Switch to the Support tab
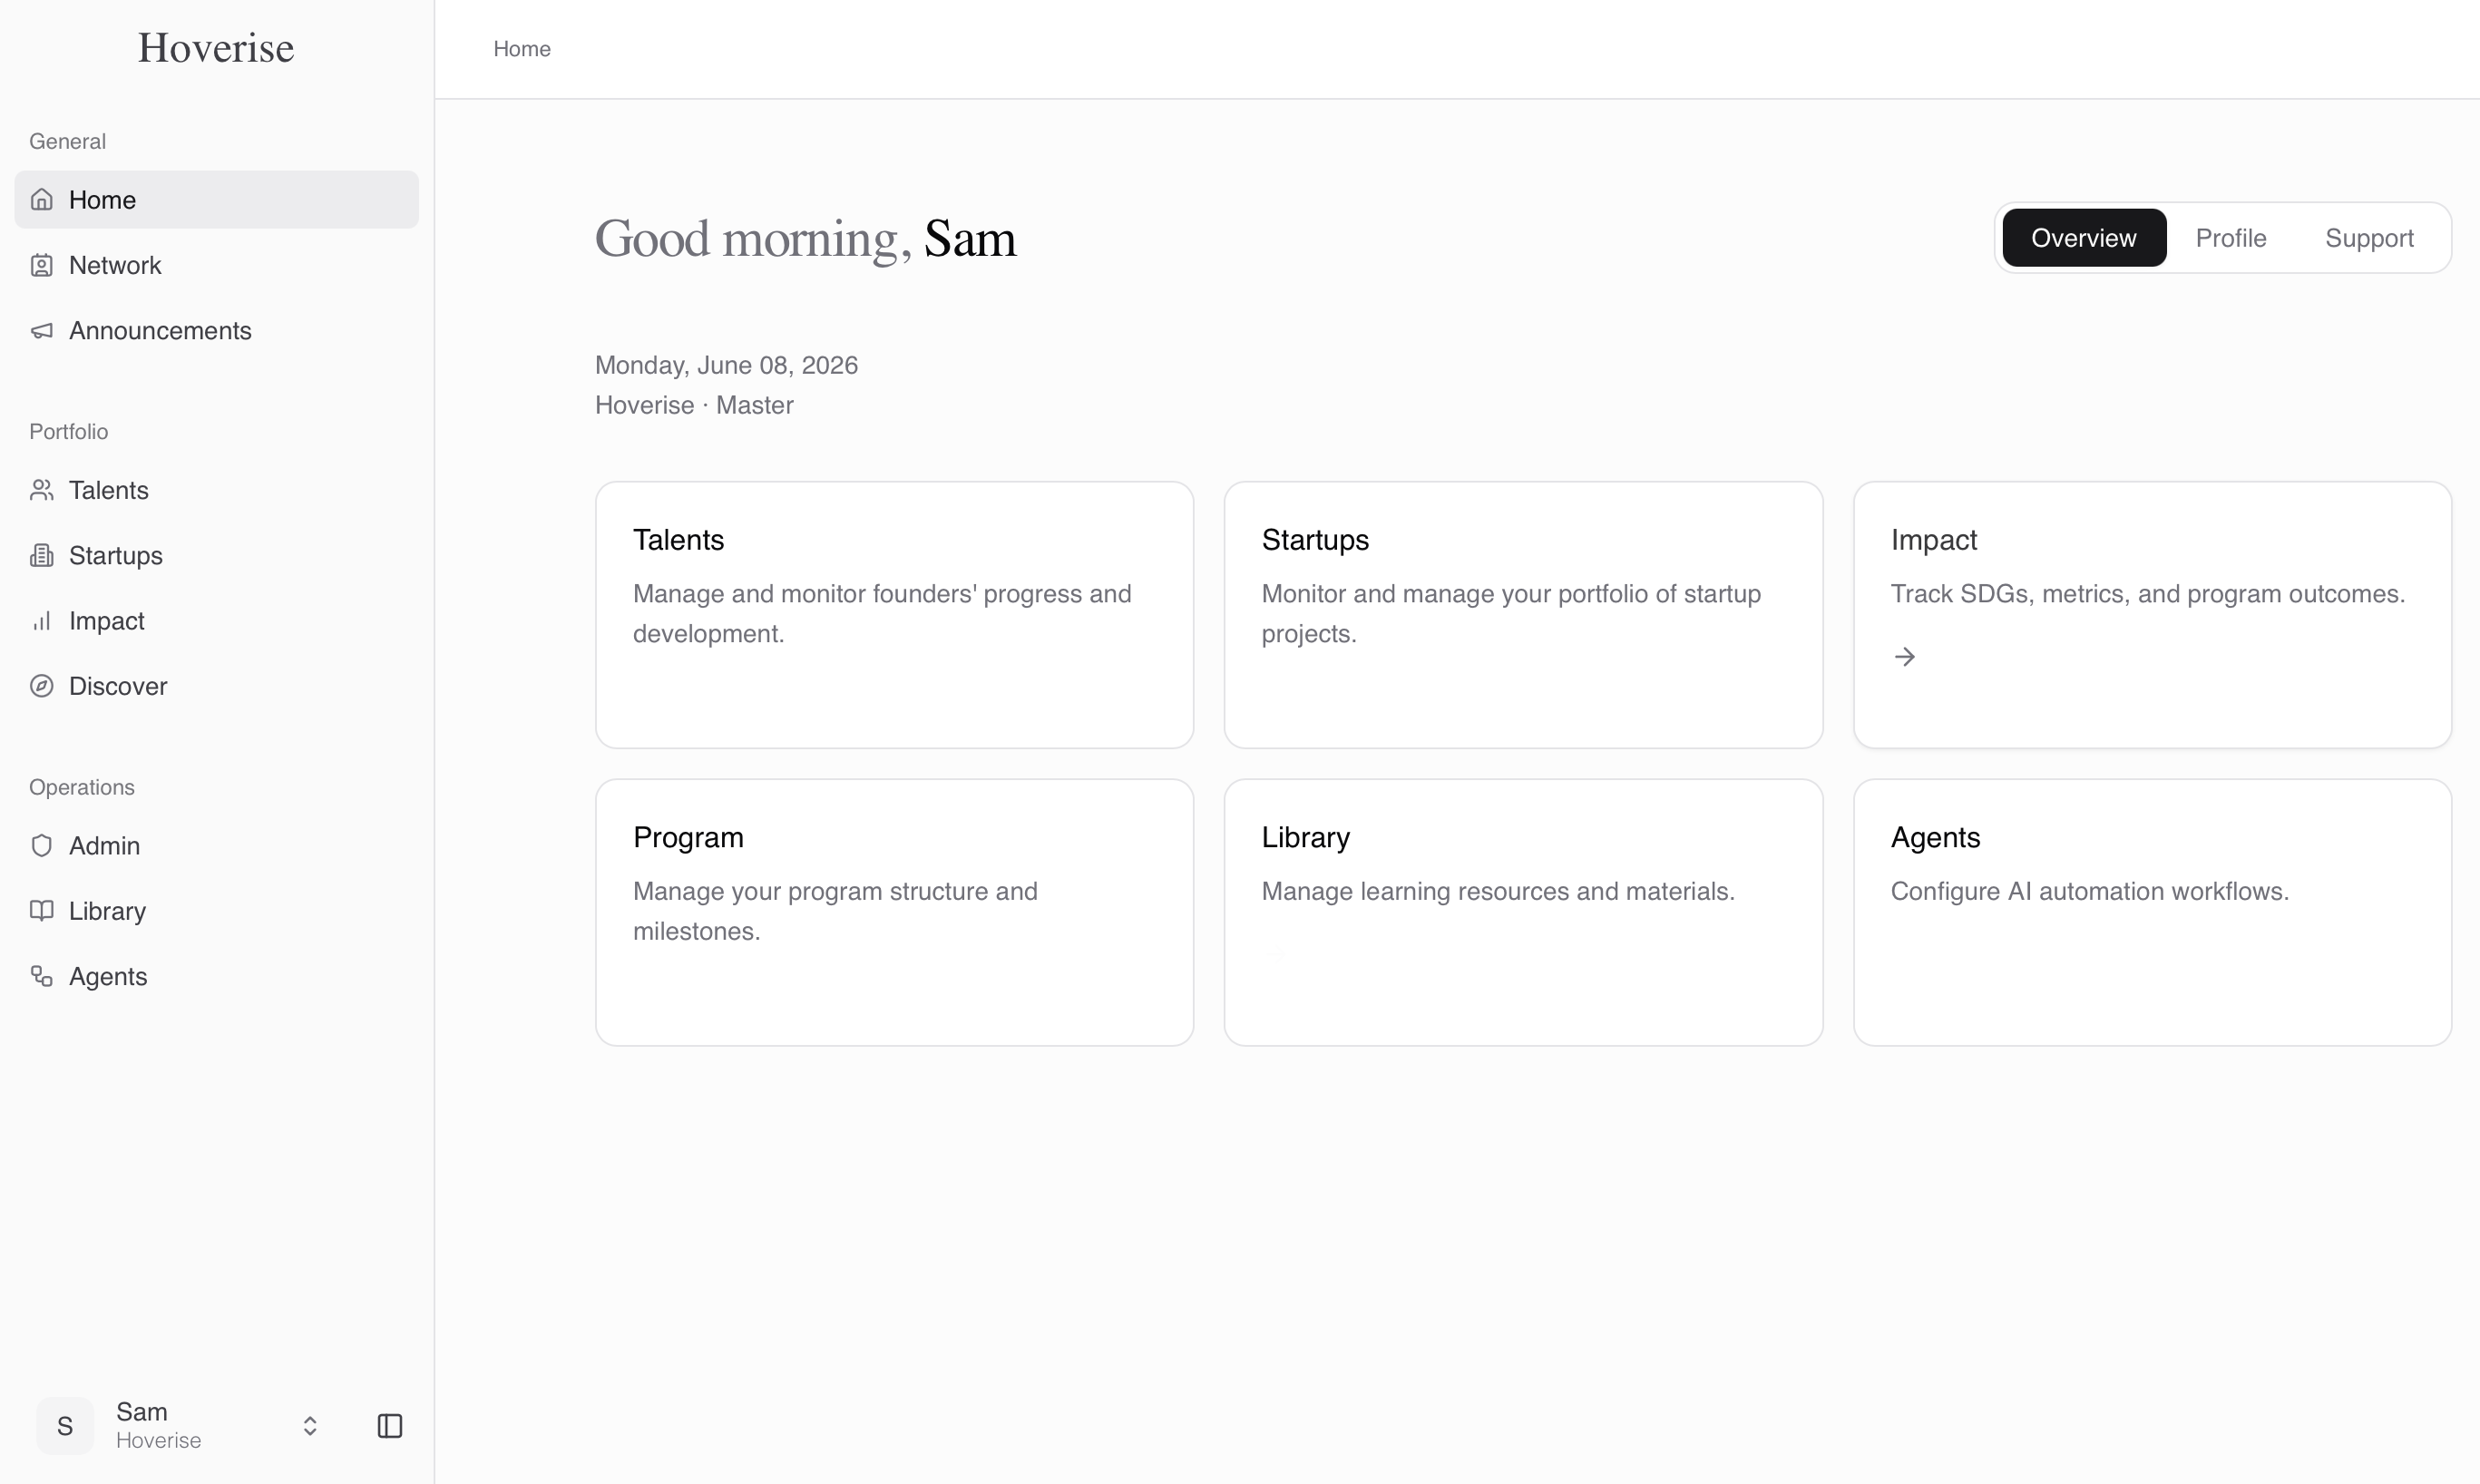Viewport: 2480px width, 1484px height. pos(2369,238)
